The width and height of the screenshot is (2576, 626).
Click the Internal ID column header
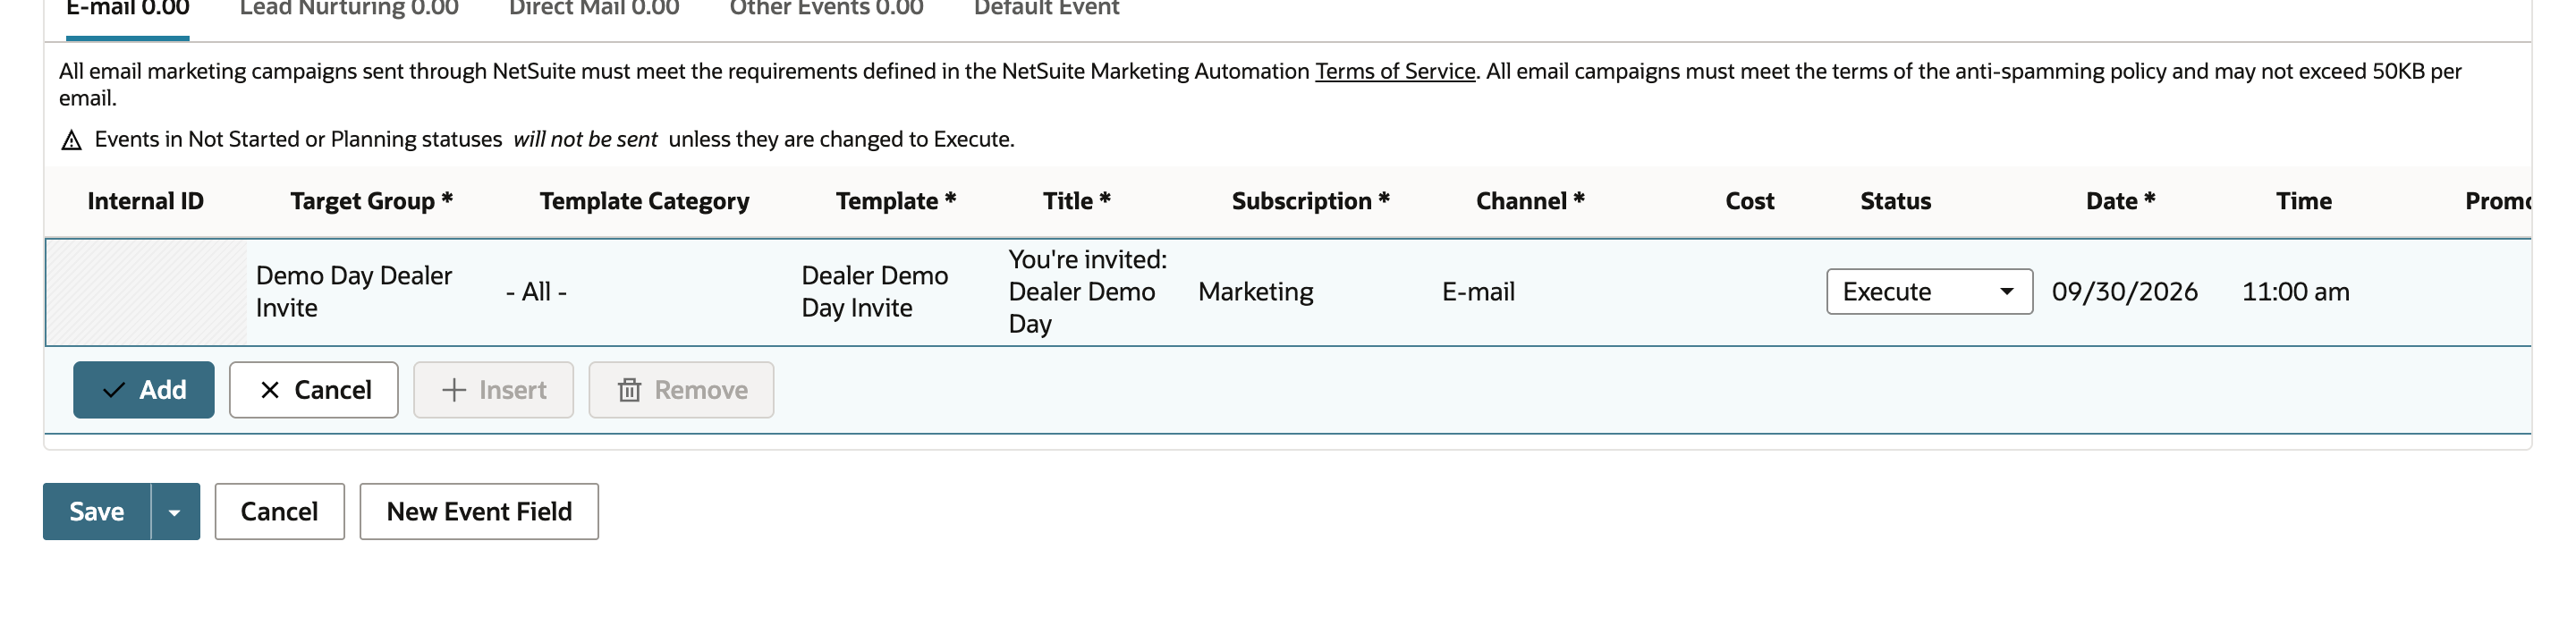[x=146, y=201]
